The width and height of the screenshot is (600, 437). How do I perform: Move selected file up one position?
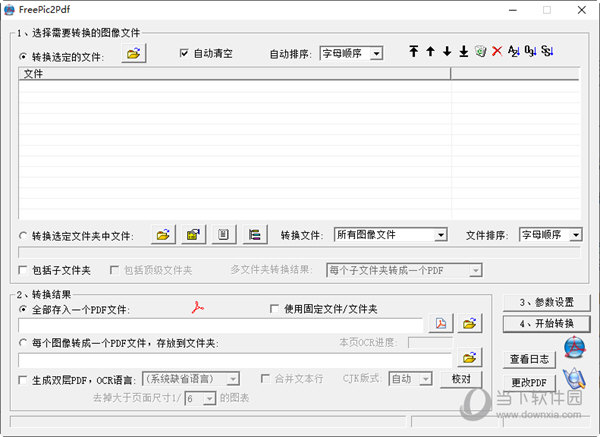430,51
